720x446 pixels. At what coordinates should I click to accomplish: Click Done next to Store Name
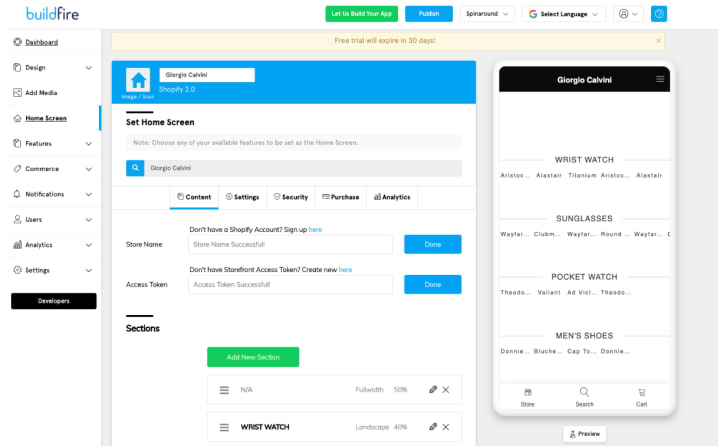[433, 244]
